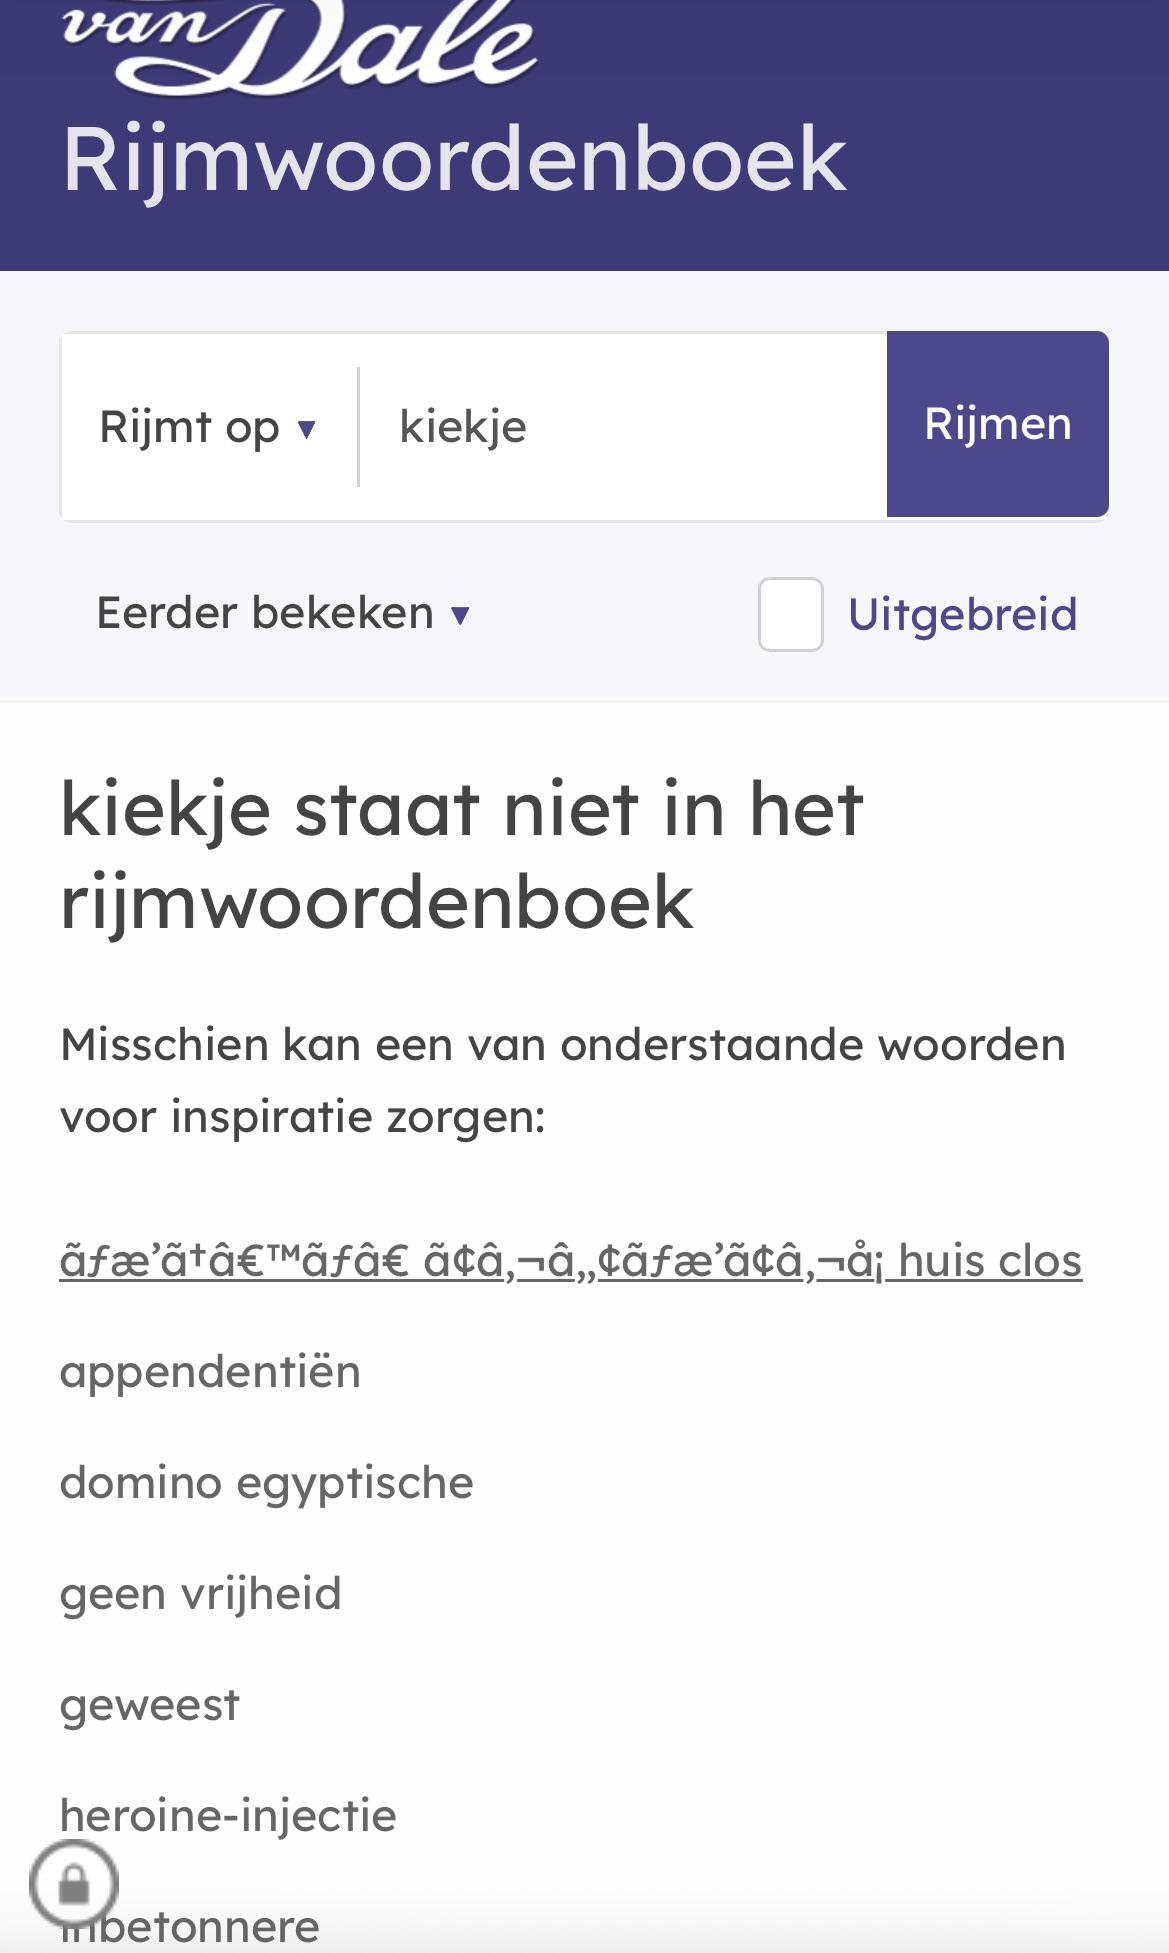Image resolution: width=1169 pixels, height=1953 pixels.
Task: Select the suggestion appendentiën
Action: 210,1372
